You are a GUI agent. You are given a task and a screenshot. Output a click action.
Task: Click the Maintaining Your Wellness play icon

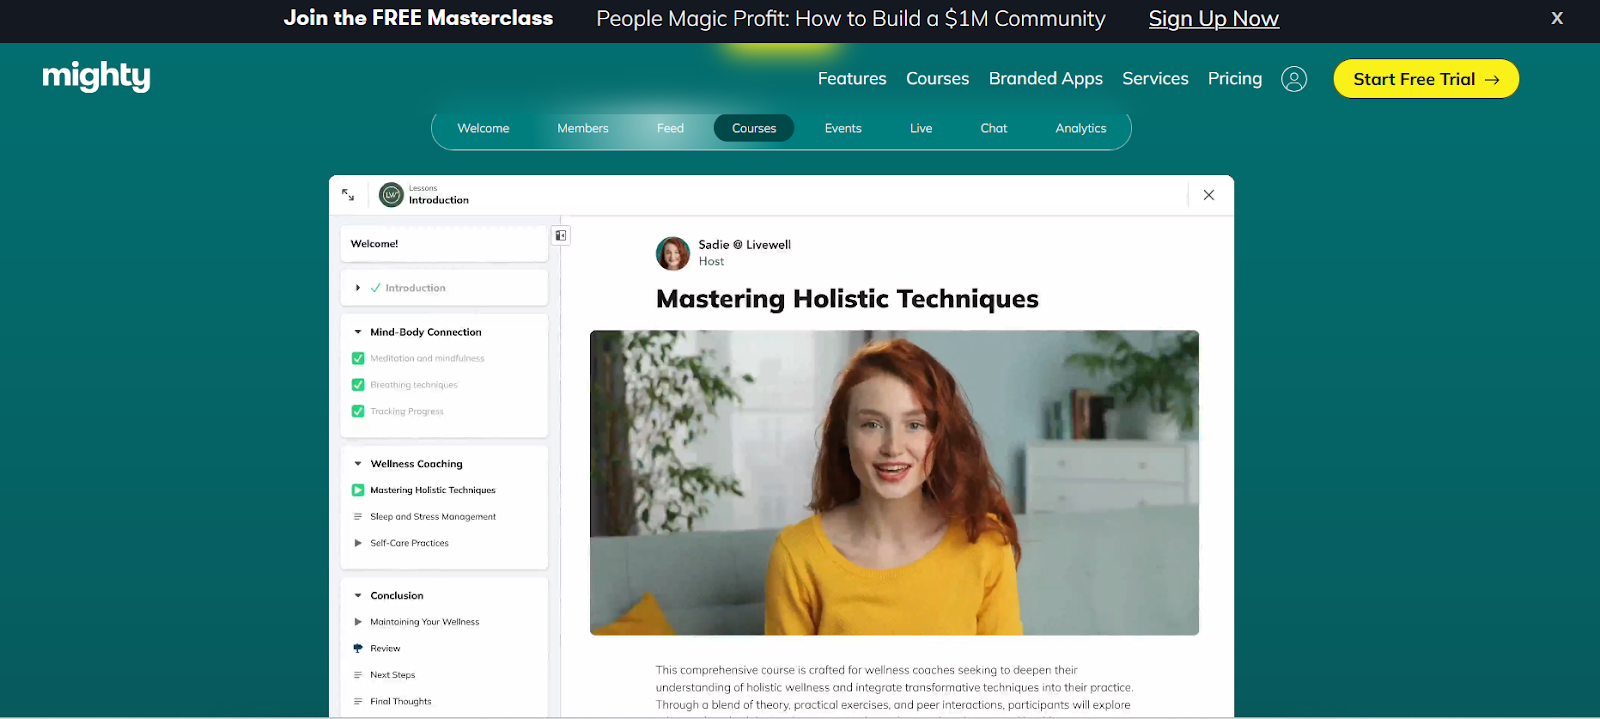[358, 622]
